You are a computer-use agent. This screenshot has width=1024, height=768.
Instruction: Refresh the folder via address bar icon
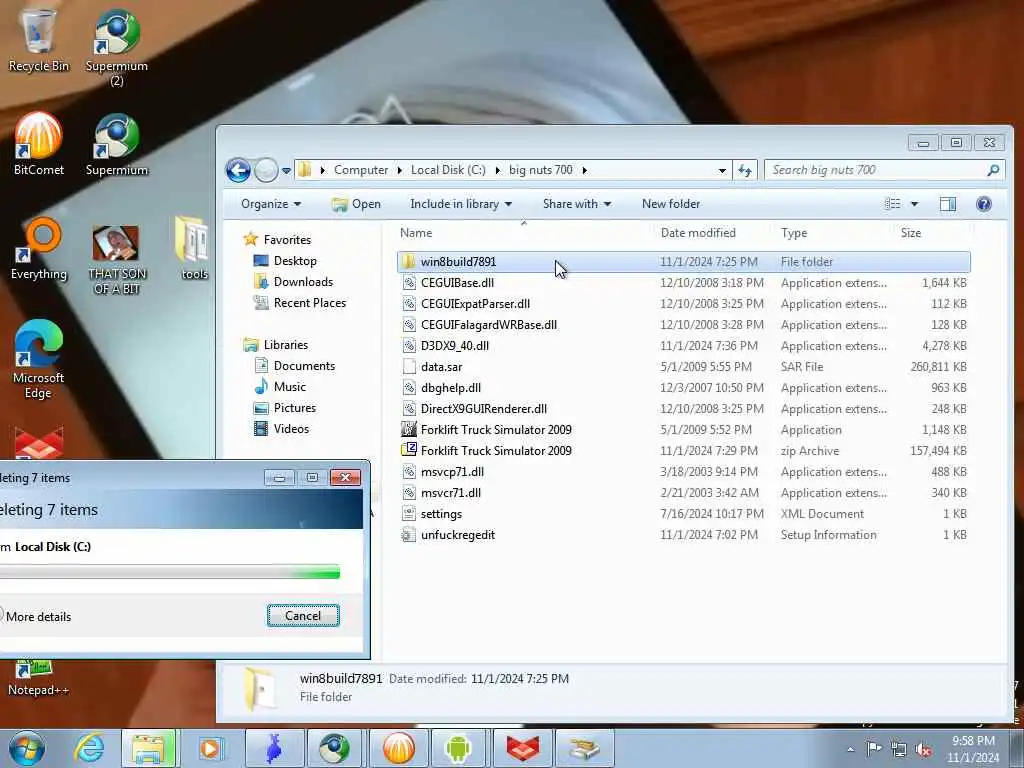pyautogui.click(x=745, y=170)
